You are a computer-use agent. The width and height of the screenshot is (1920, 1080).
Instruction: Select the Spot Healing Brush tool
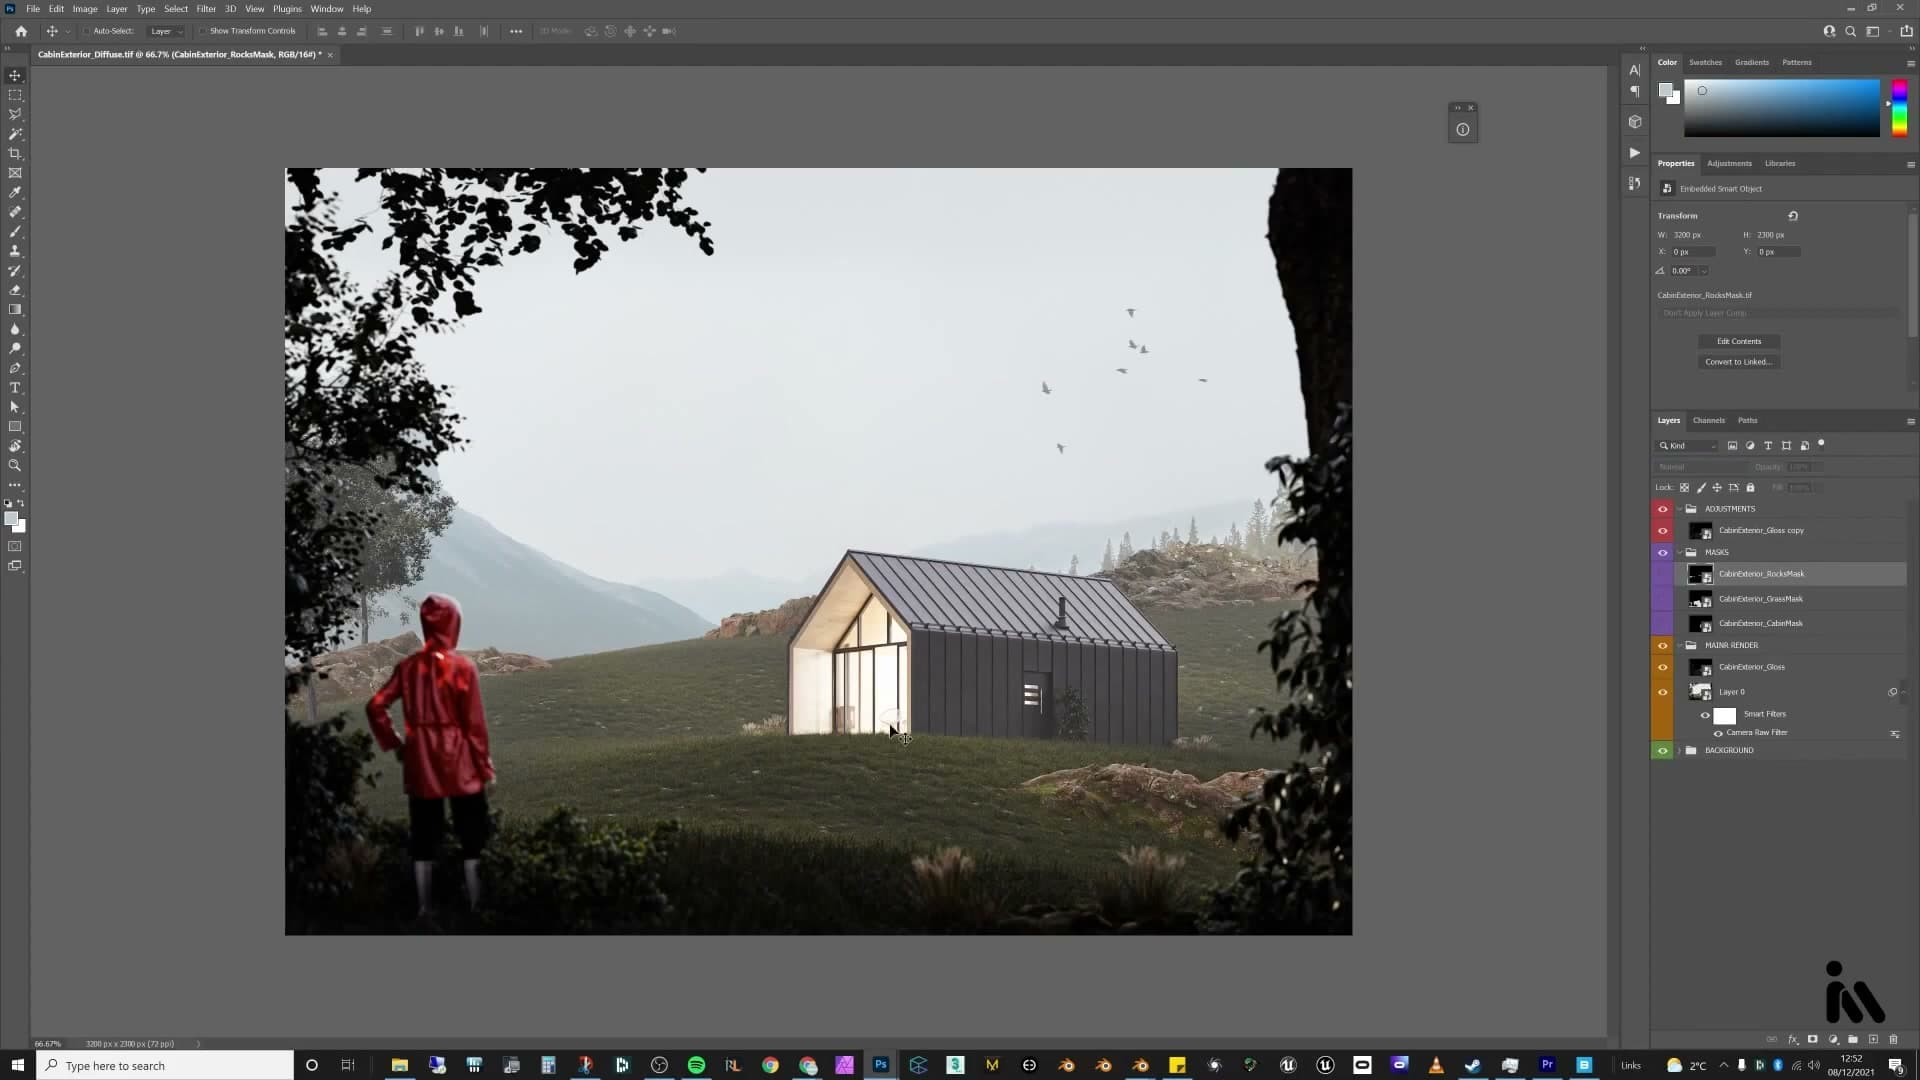click(15, 212)
